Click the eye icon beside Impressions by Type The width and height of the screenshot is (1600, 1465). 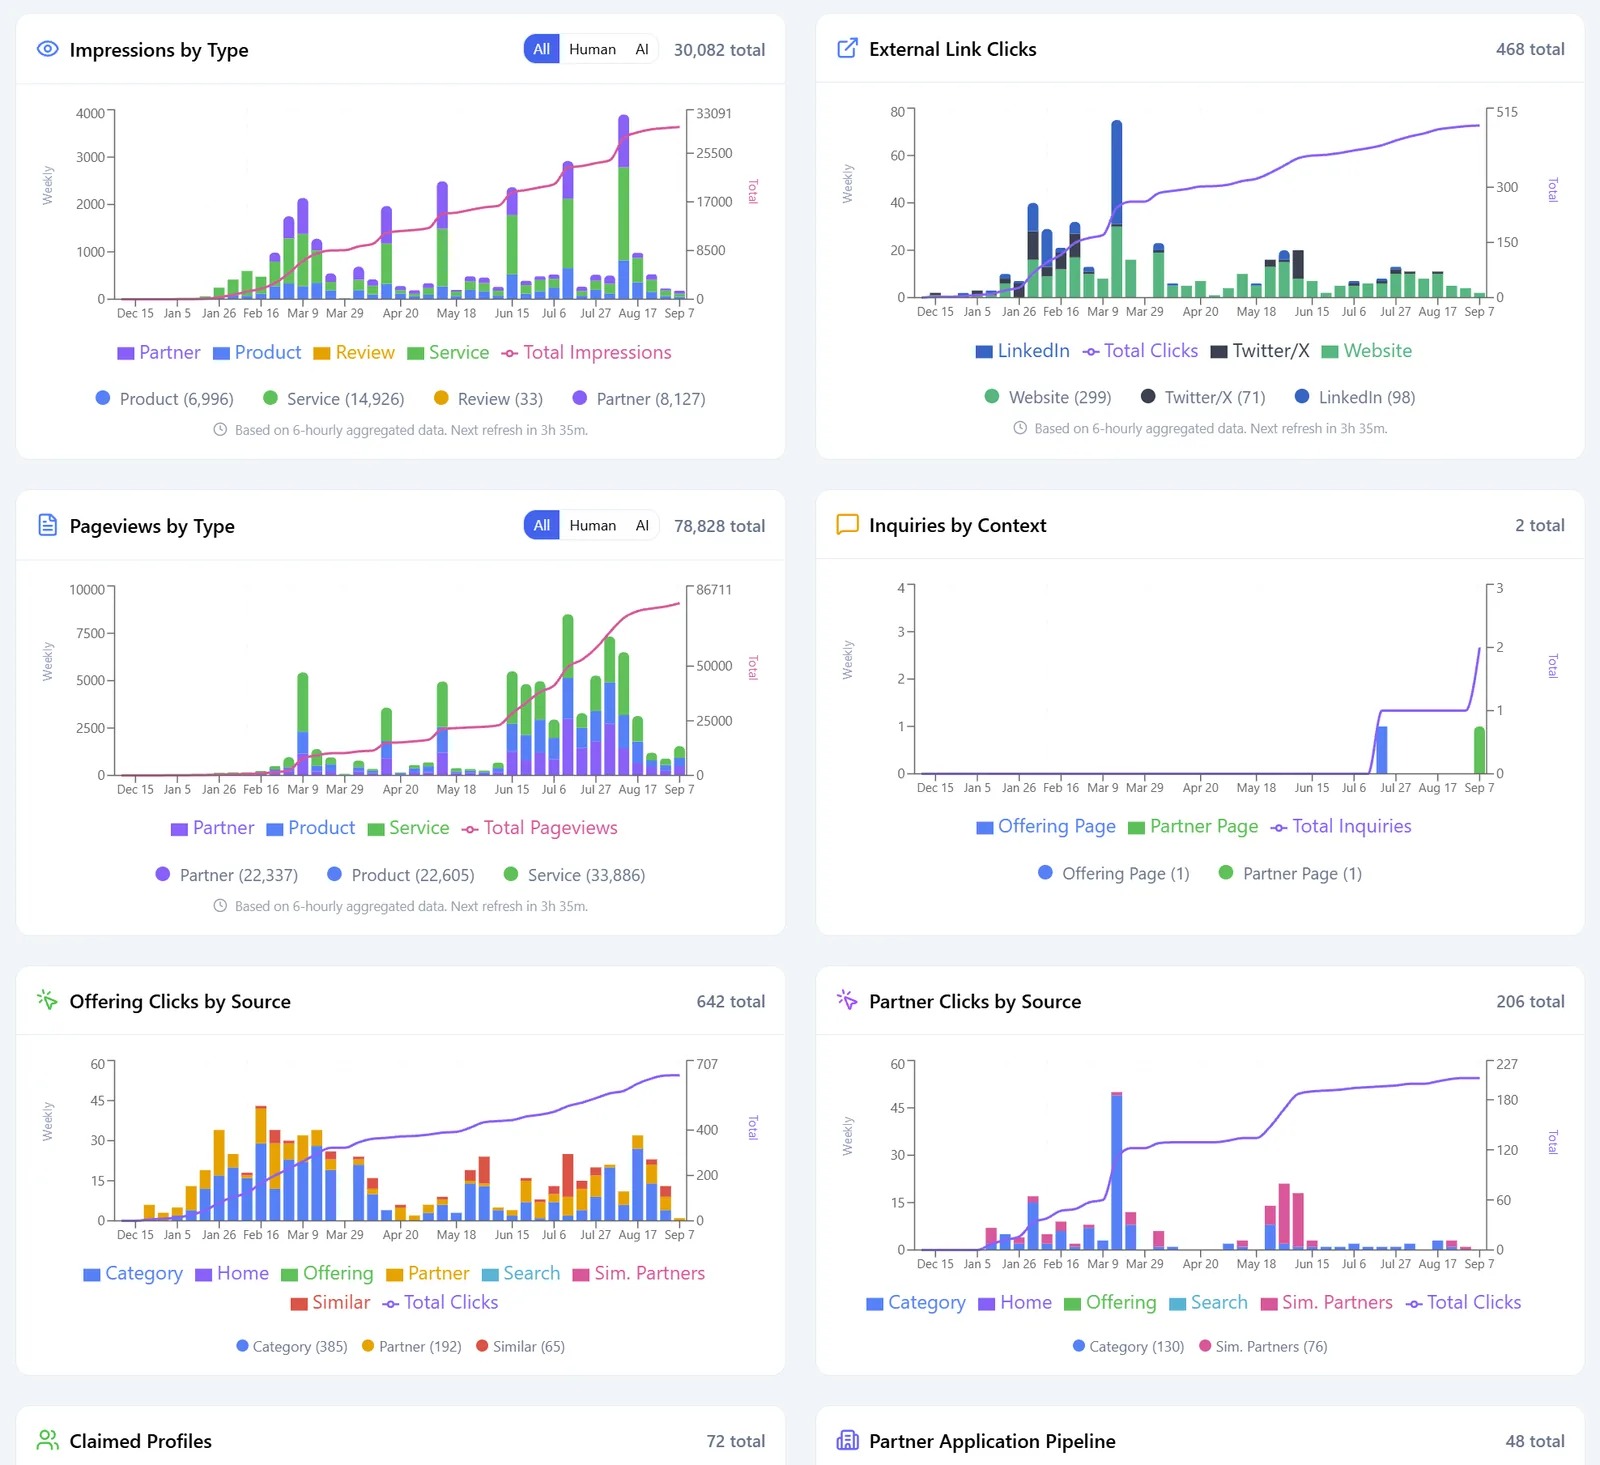click(47, 49)
